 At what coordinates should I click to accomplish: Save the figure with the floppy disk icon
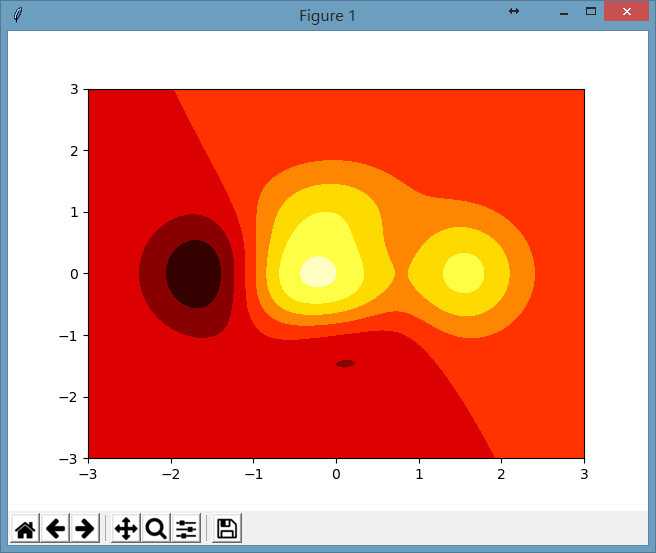(x=227, y=528)
